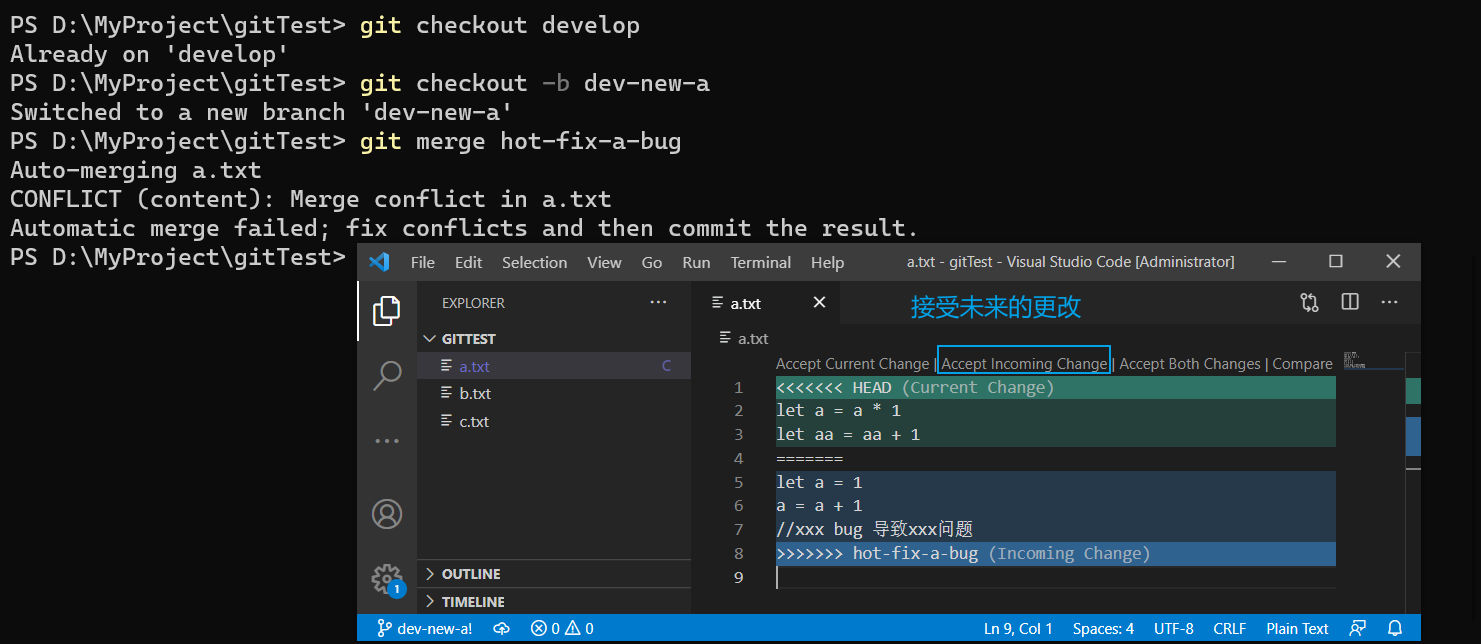Open the Selection menu

(534, 262)
